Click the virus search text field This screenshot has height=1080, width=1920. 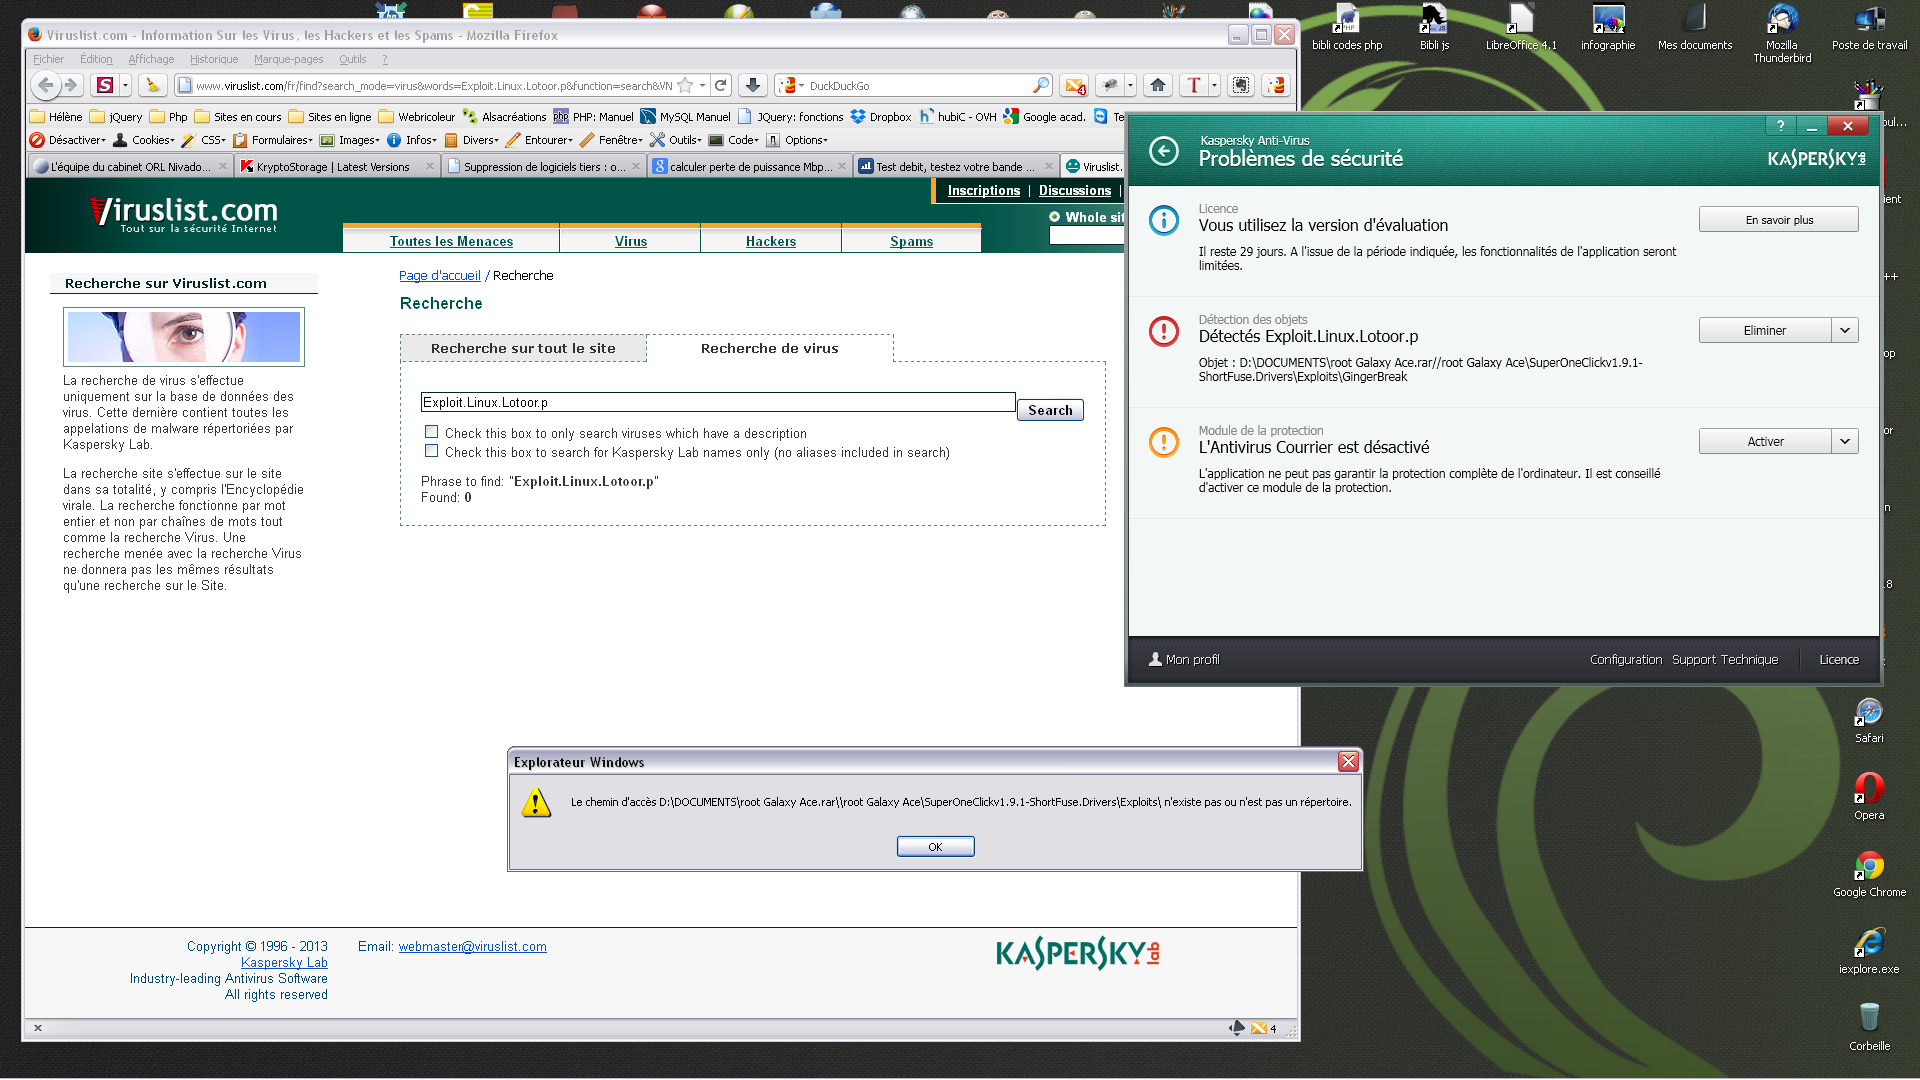(718, 402)
